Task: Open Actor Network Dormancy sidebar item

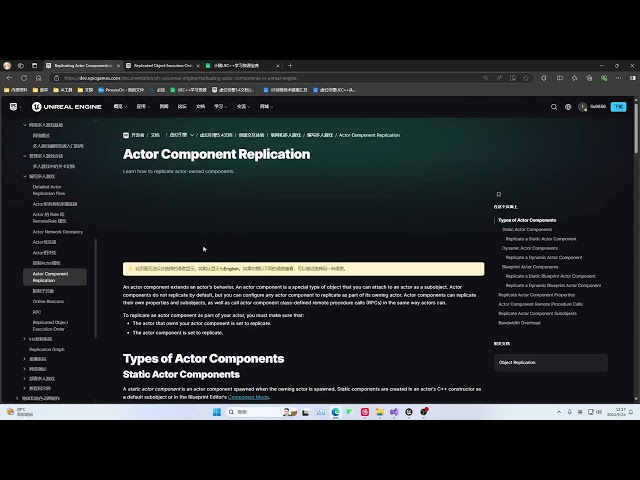Action: 58,232
